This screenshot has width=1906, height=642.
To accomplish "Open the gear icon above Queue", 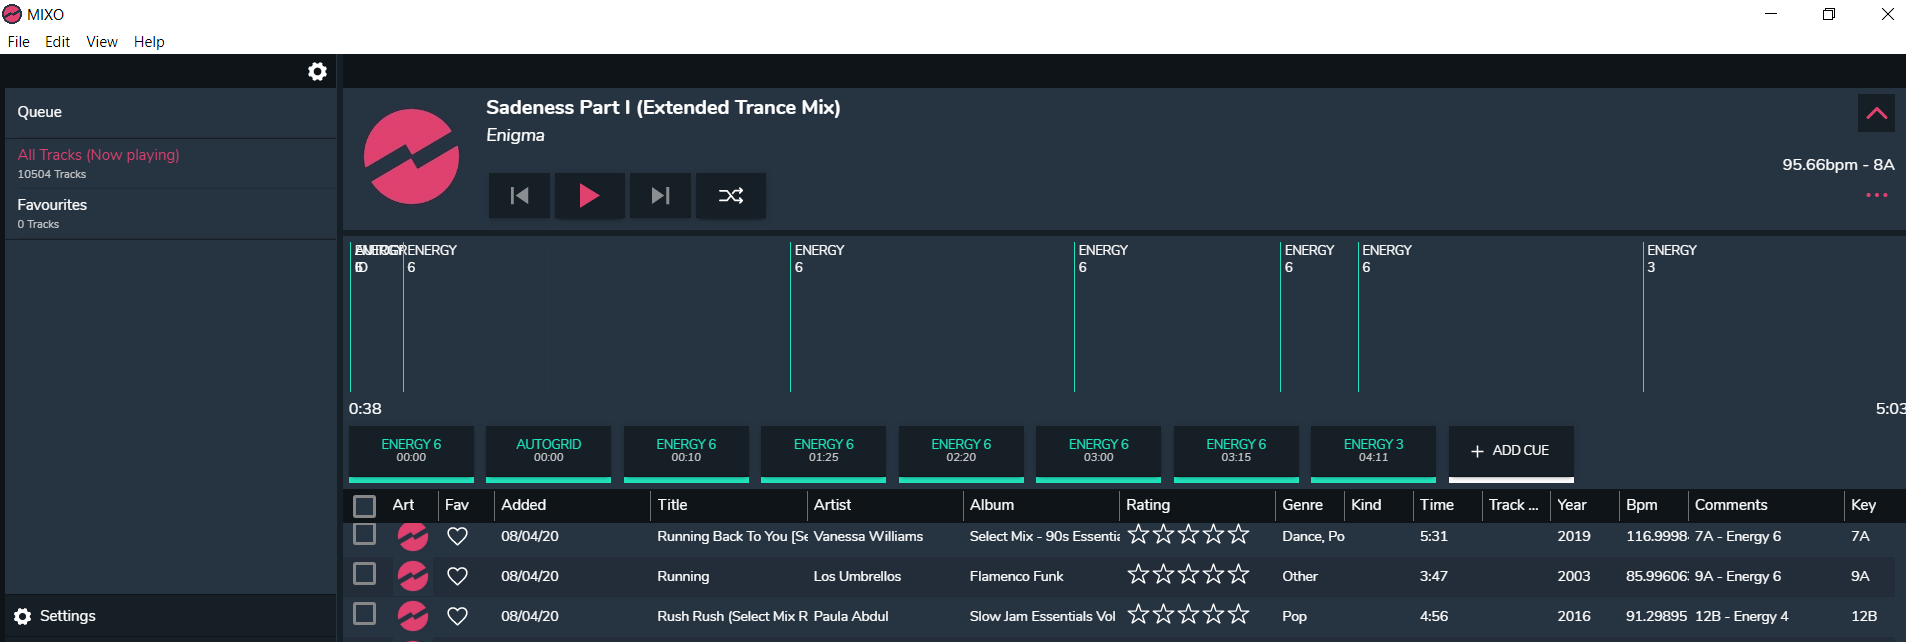I will tap(317, 72).
